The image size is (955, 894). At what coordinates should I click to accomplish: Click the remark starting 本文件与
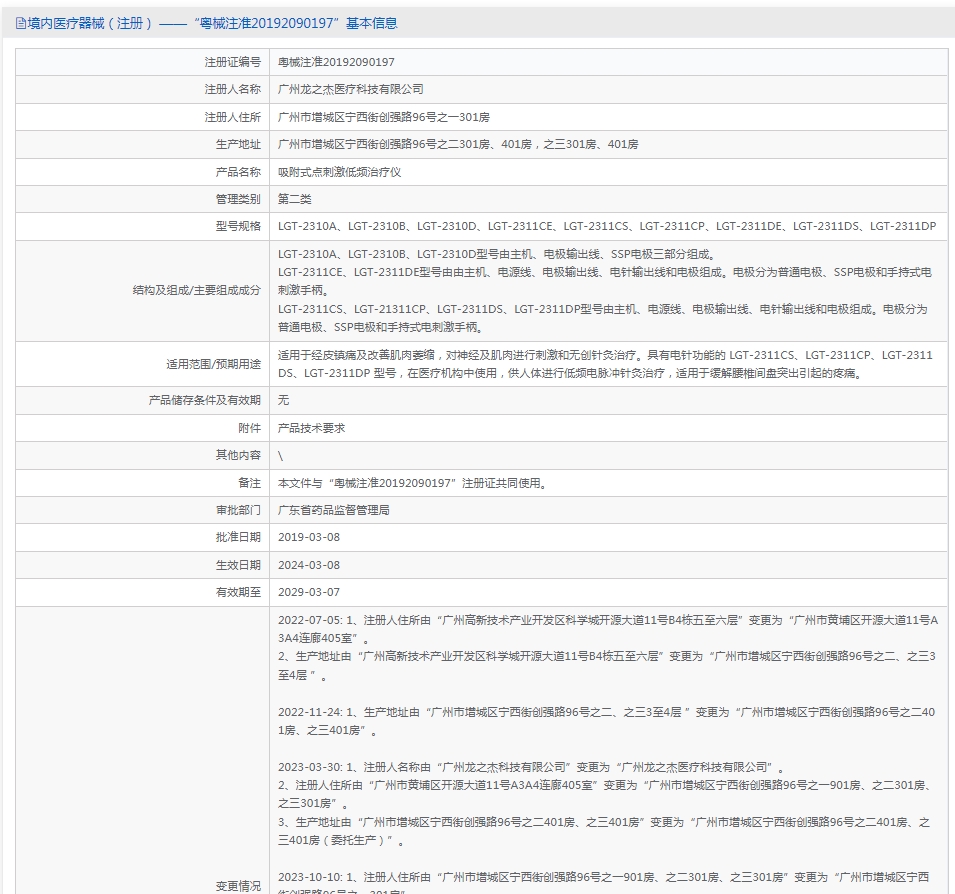[412, 483]
